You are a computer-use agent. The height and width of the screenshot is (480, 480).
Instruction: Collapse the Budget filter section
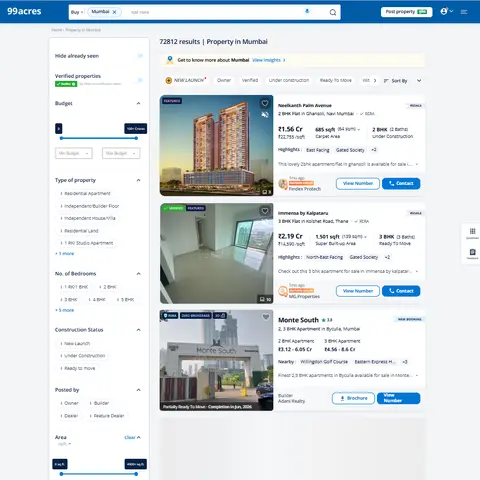[138, 103]
